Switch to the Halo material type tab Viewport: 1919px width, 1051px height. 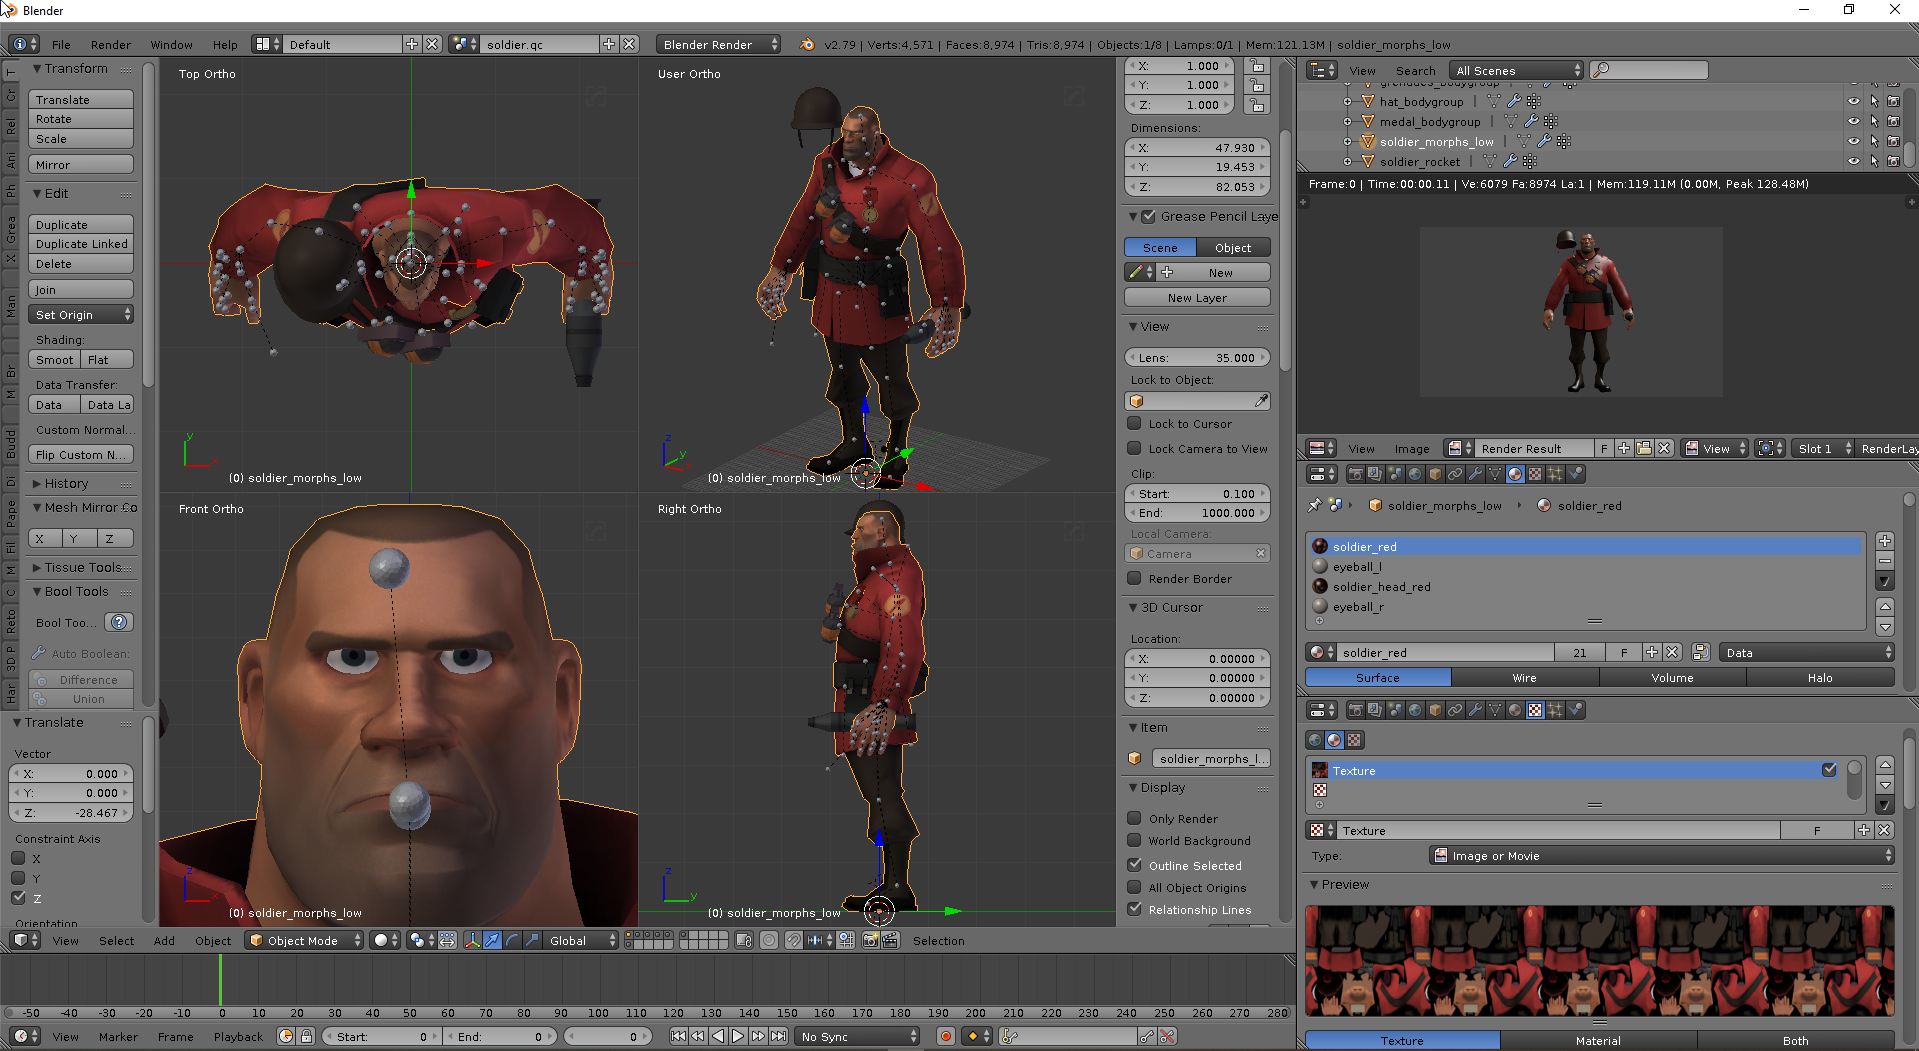coord(1820,677)
